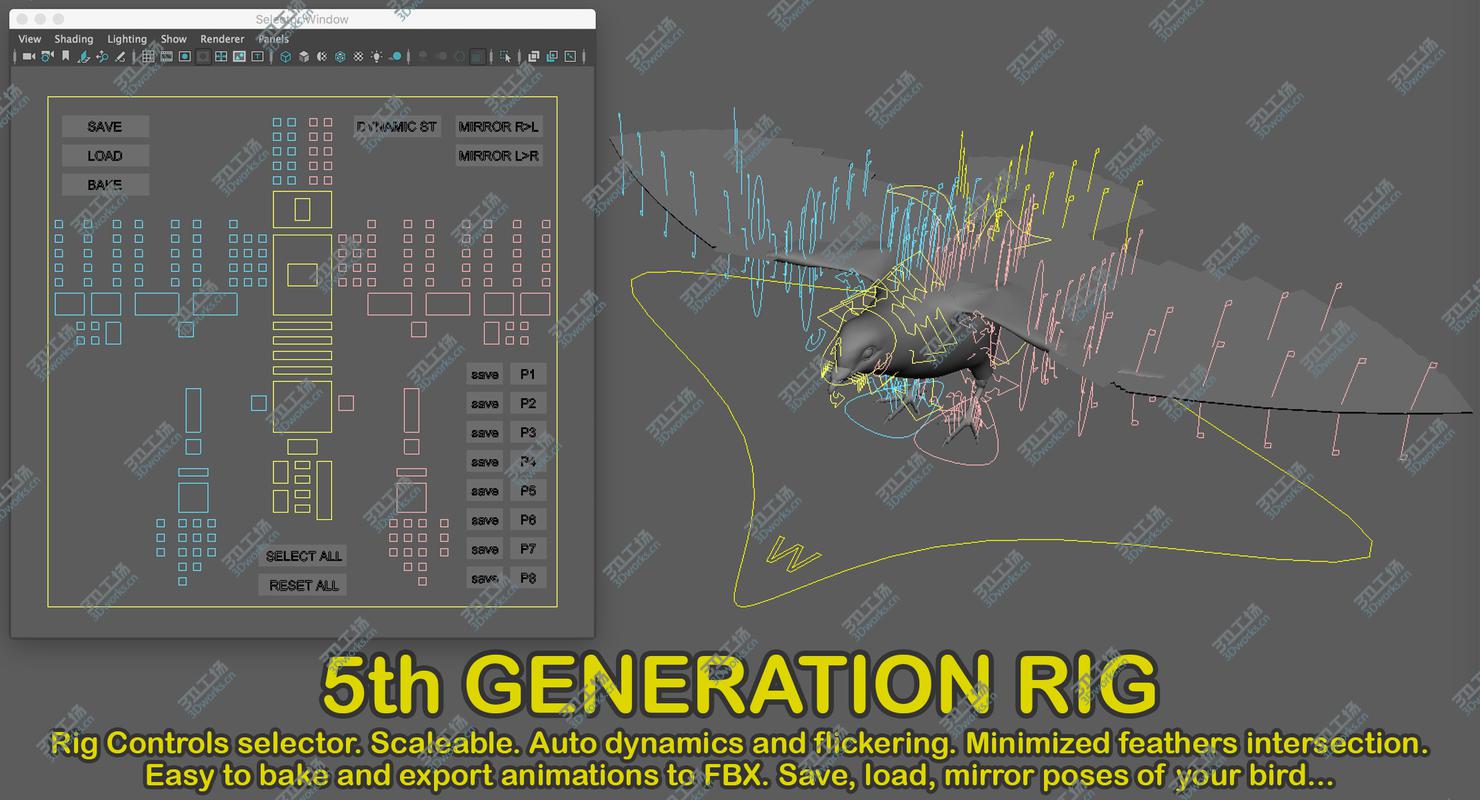Load pose slot P1
This screenshot has height=800, width=1480.
point(528,374)
